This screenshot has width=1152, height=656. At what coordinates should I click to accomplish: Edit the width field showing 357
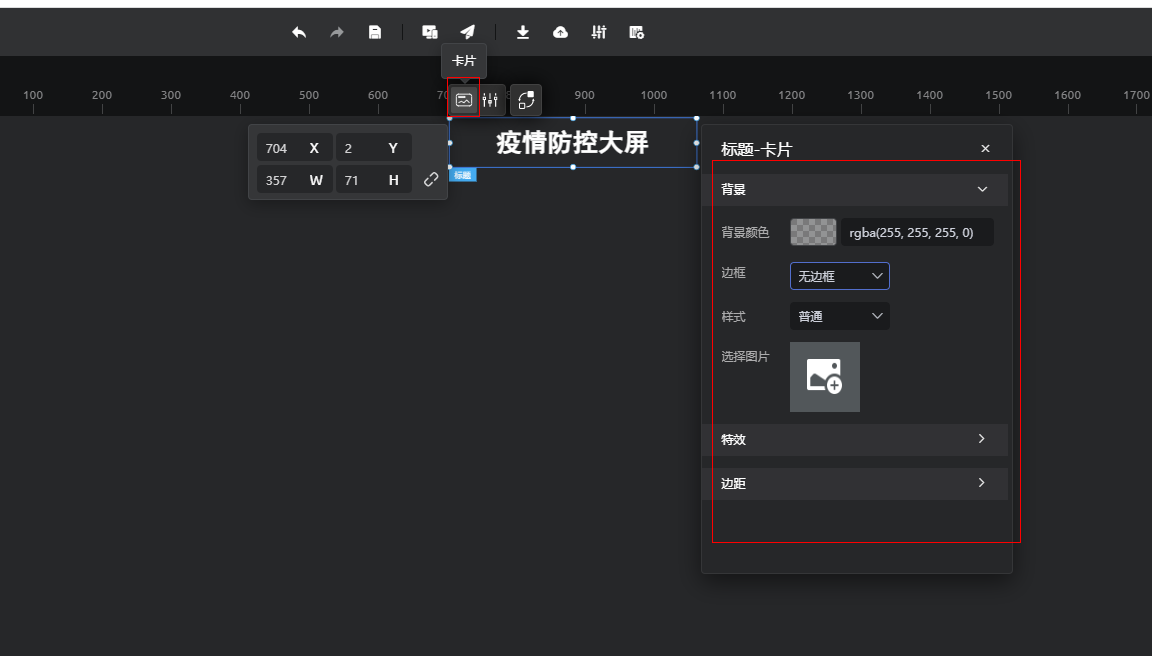point(295,180)
